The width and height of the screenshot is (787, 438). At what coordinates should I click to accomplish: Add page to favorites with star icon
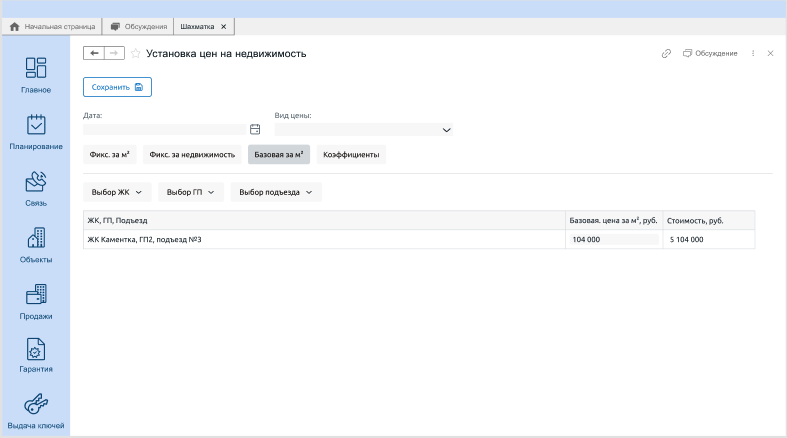(136, 53)
